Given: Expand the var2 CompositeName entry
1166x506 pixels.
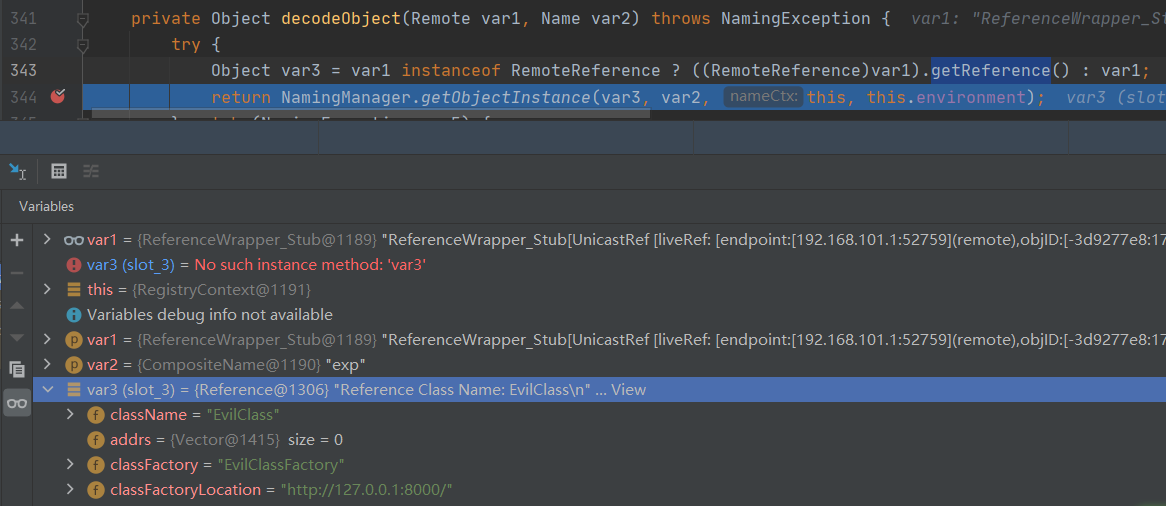Looking at the screenshot, I should pos(47,365).
